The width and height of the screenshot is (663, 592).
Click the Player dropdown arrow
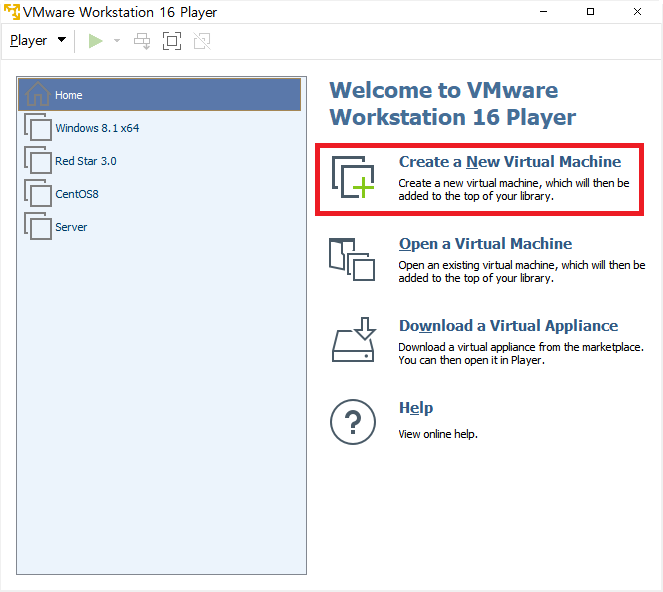(62, 40)
